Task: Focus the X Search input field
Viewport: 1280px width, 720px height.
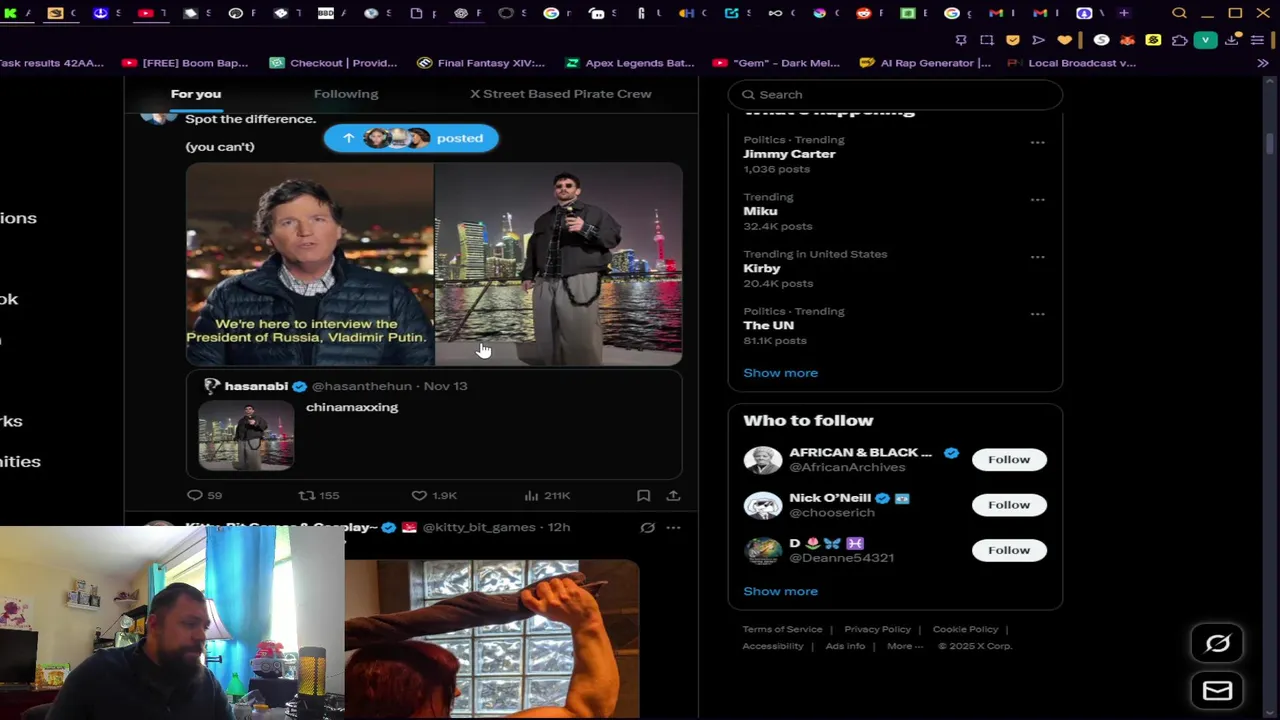Action: tap(895, 95)
